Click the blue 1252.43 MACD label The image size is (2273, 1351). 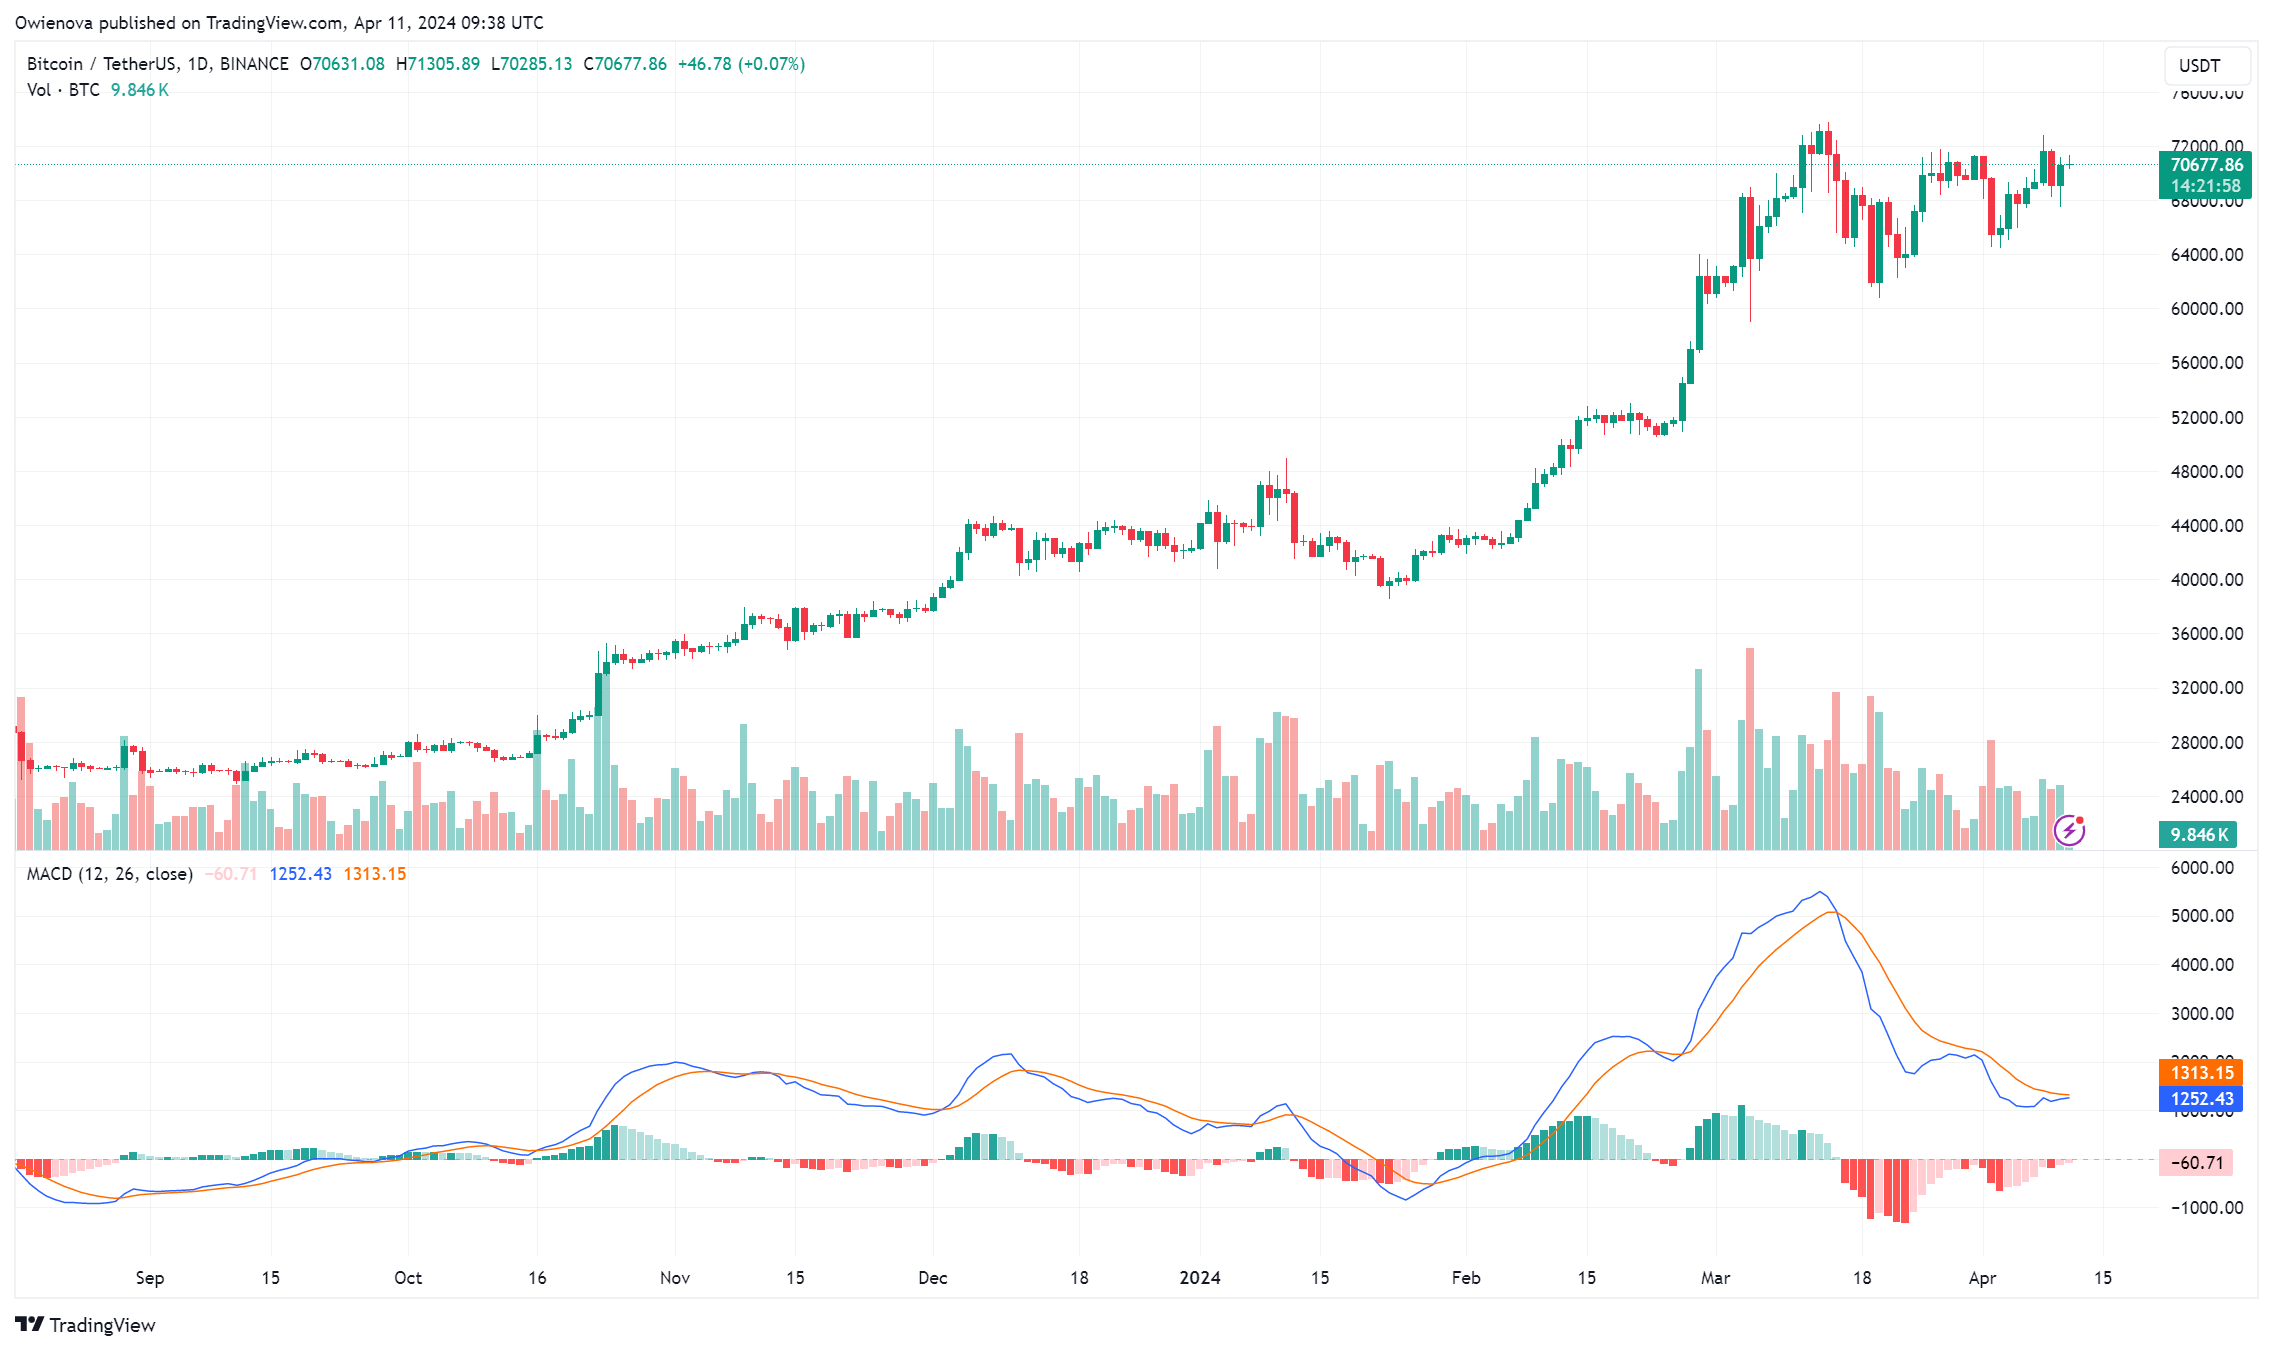pos(2201,1098)
